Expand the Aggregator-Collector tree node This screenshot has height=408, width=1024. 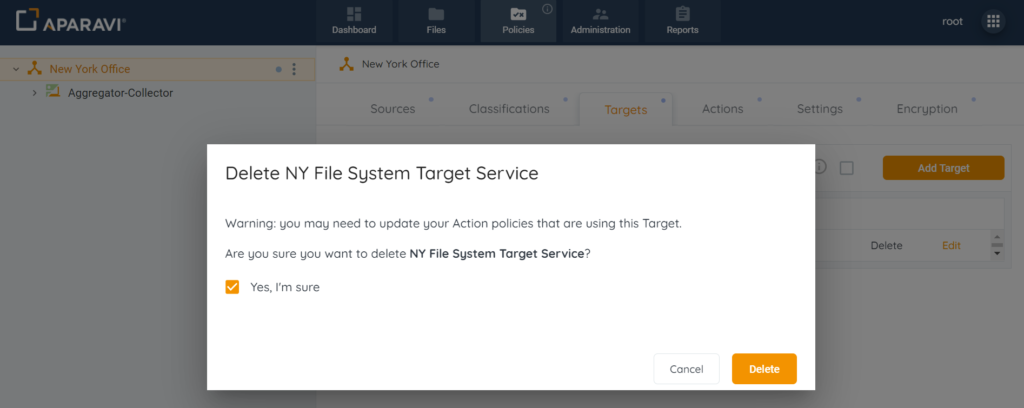[34, 93]
